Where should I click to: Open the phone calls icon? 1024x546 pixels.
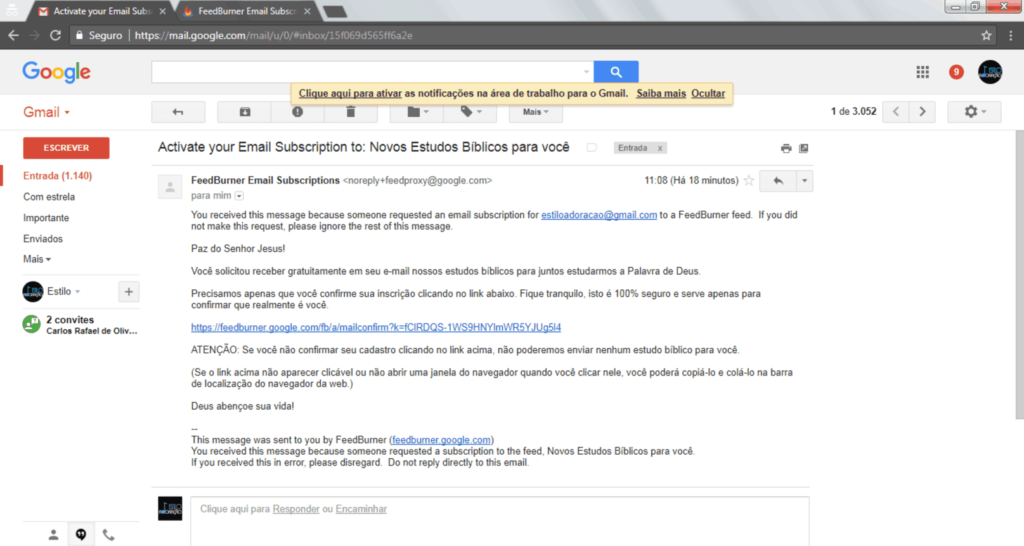coord(108,535)
